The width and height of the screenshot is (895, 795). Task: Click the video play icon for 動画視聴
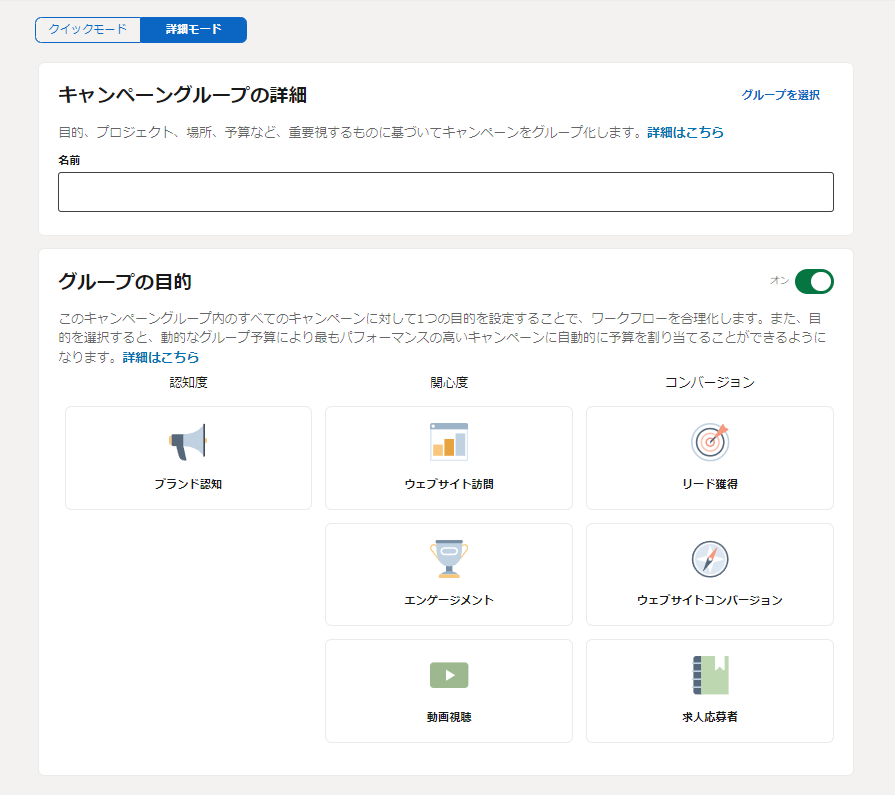[449, 675]
